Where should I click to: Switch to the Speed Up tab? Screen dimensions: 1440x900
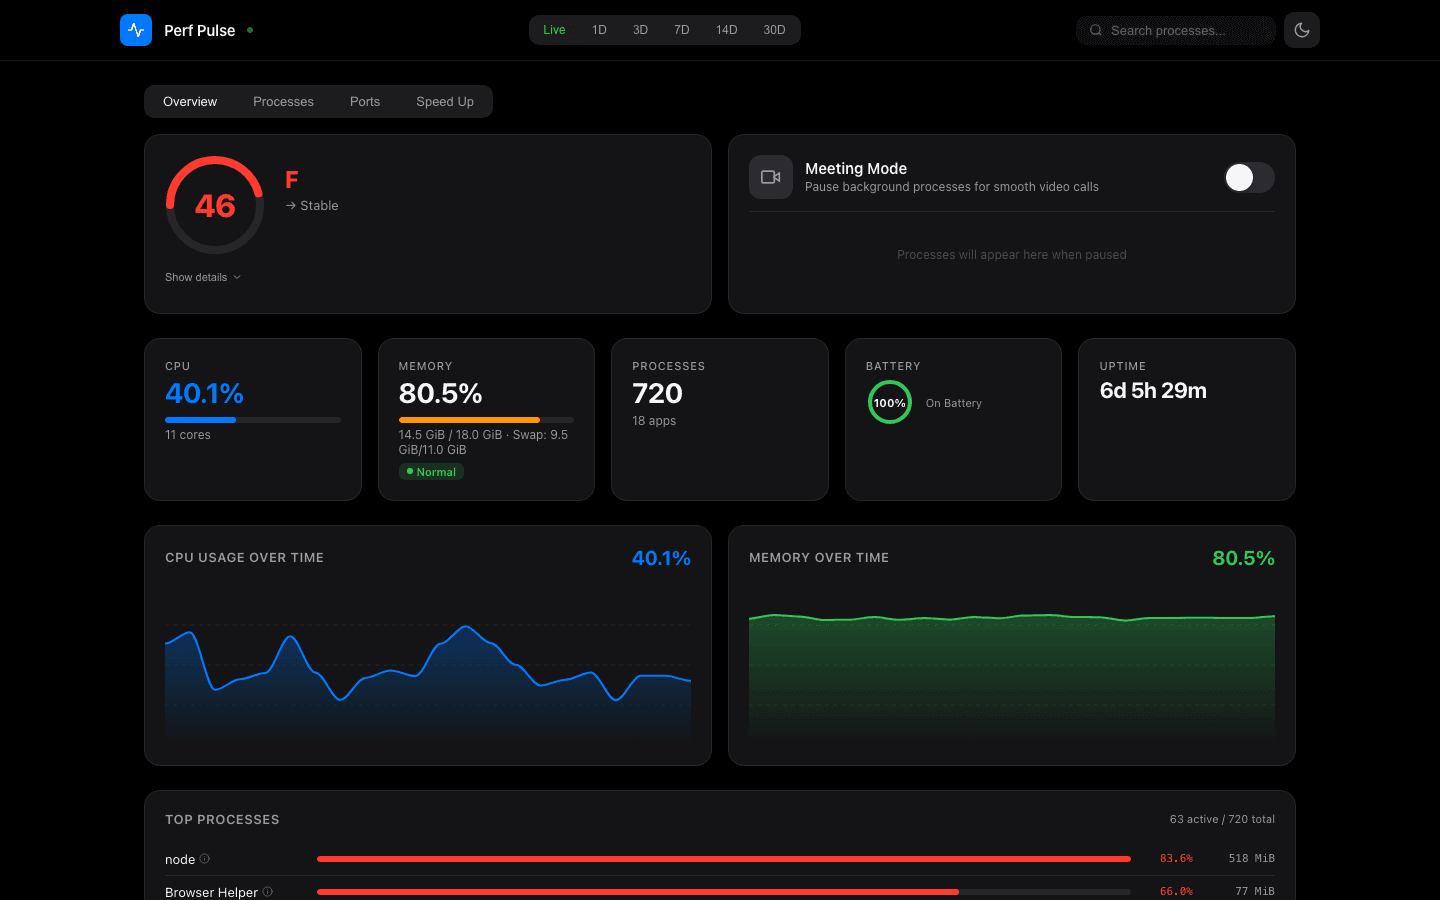(445, 101)
